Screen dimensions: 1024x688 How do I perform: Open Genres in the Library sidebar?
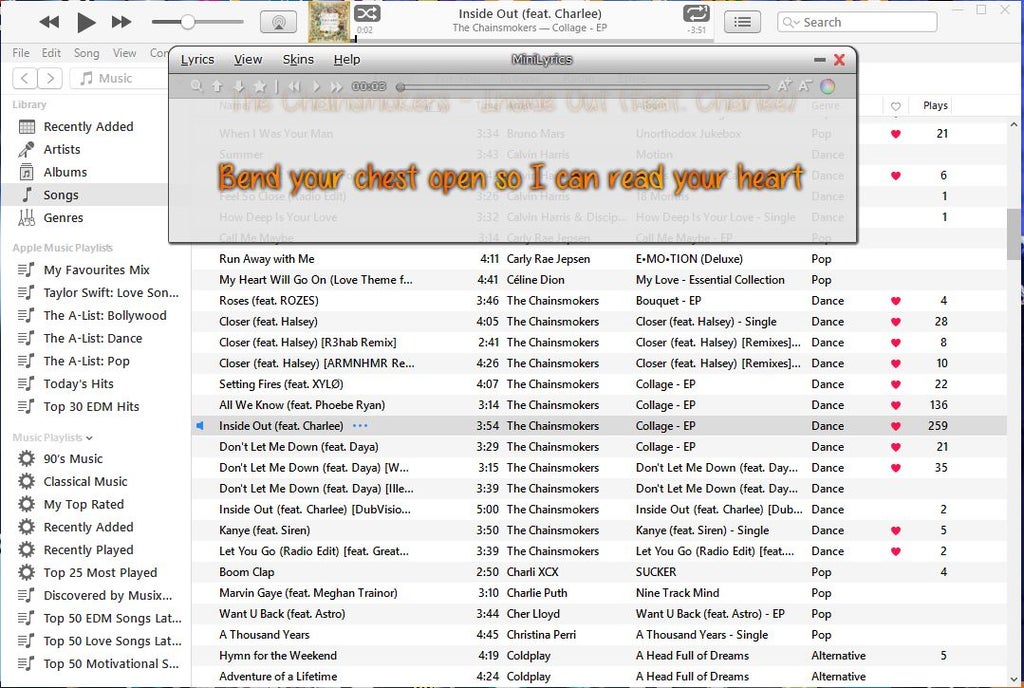click(63, 218)
